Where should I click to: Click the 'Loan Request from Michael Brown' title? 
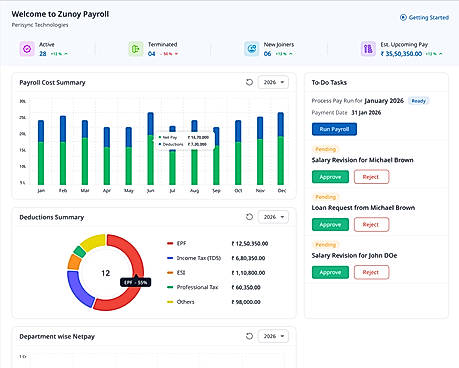pos(363,208)
